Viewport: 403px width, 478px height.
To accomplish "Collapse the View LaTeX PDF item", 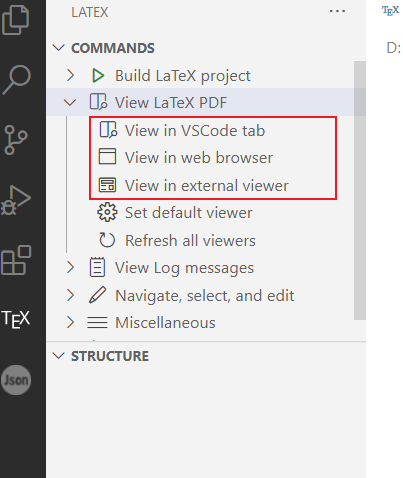I will (x=70, y=102).
